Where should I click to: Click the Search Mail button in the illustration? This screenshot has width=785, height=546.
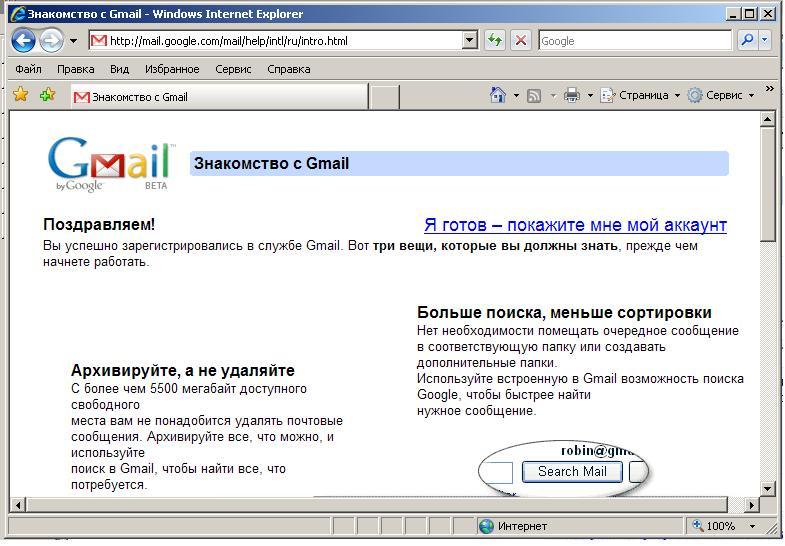click(x=572, y=471)
